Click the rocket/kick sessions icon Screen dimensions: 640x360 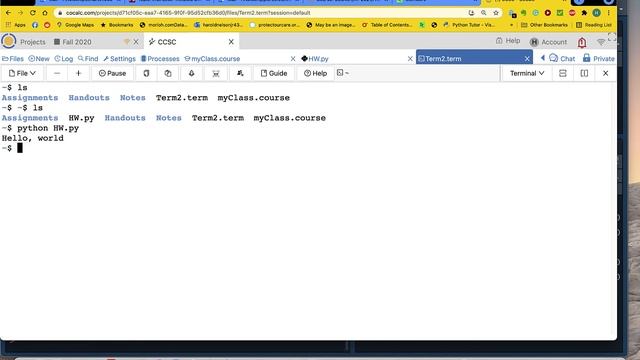click(191, 73)
